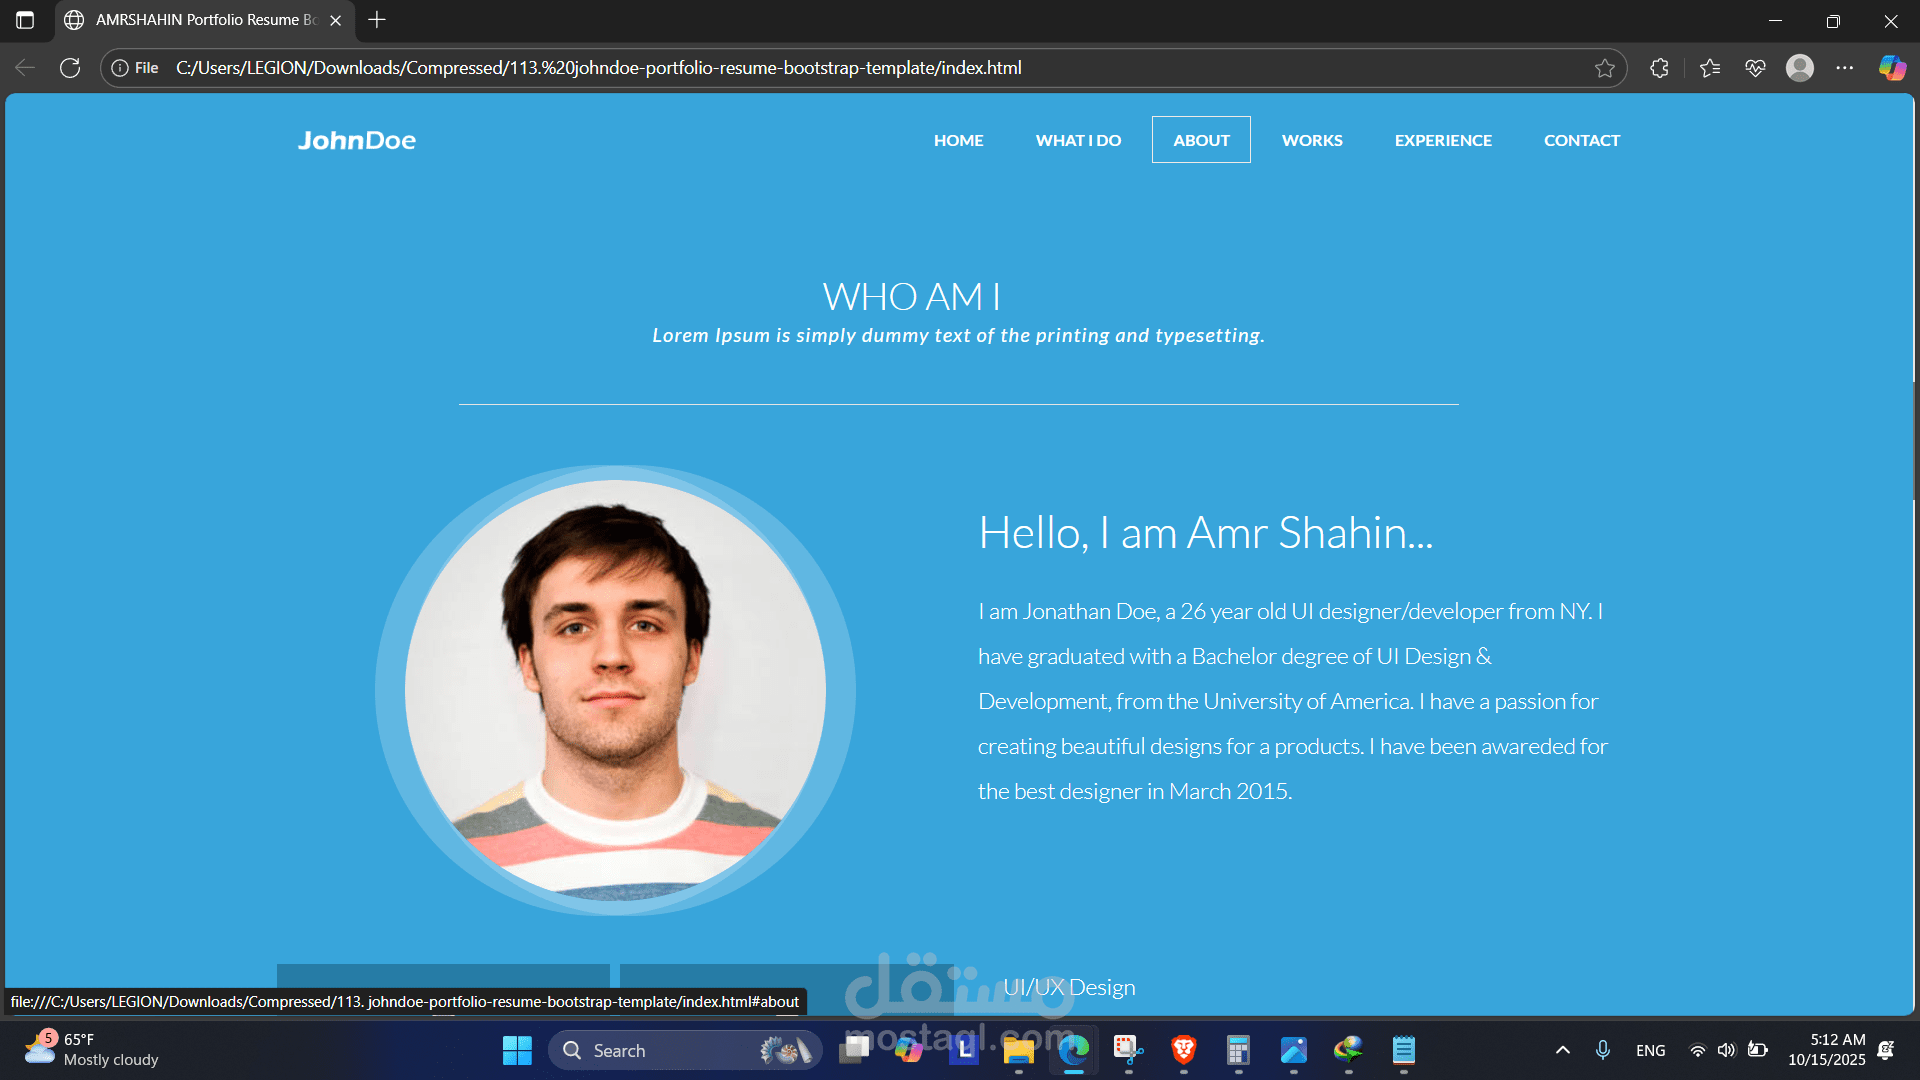The width and height of the screenshot is (1920, 1080).
Task: Open the Favorites list icon
Action: pos(1710,68)
